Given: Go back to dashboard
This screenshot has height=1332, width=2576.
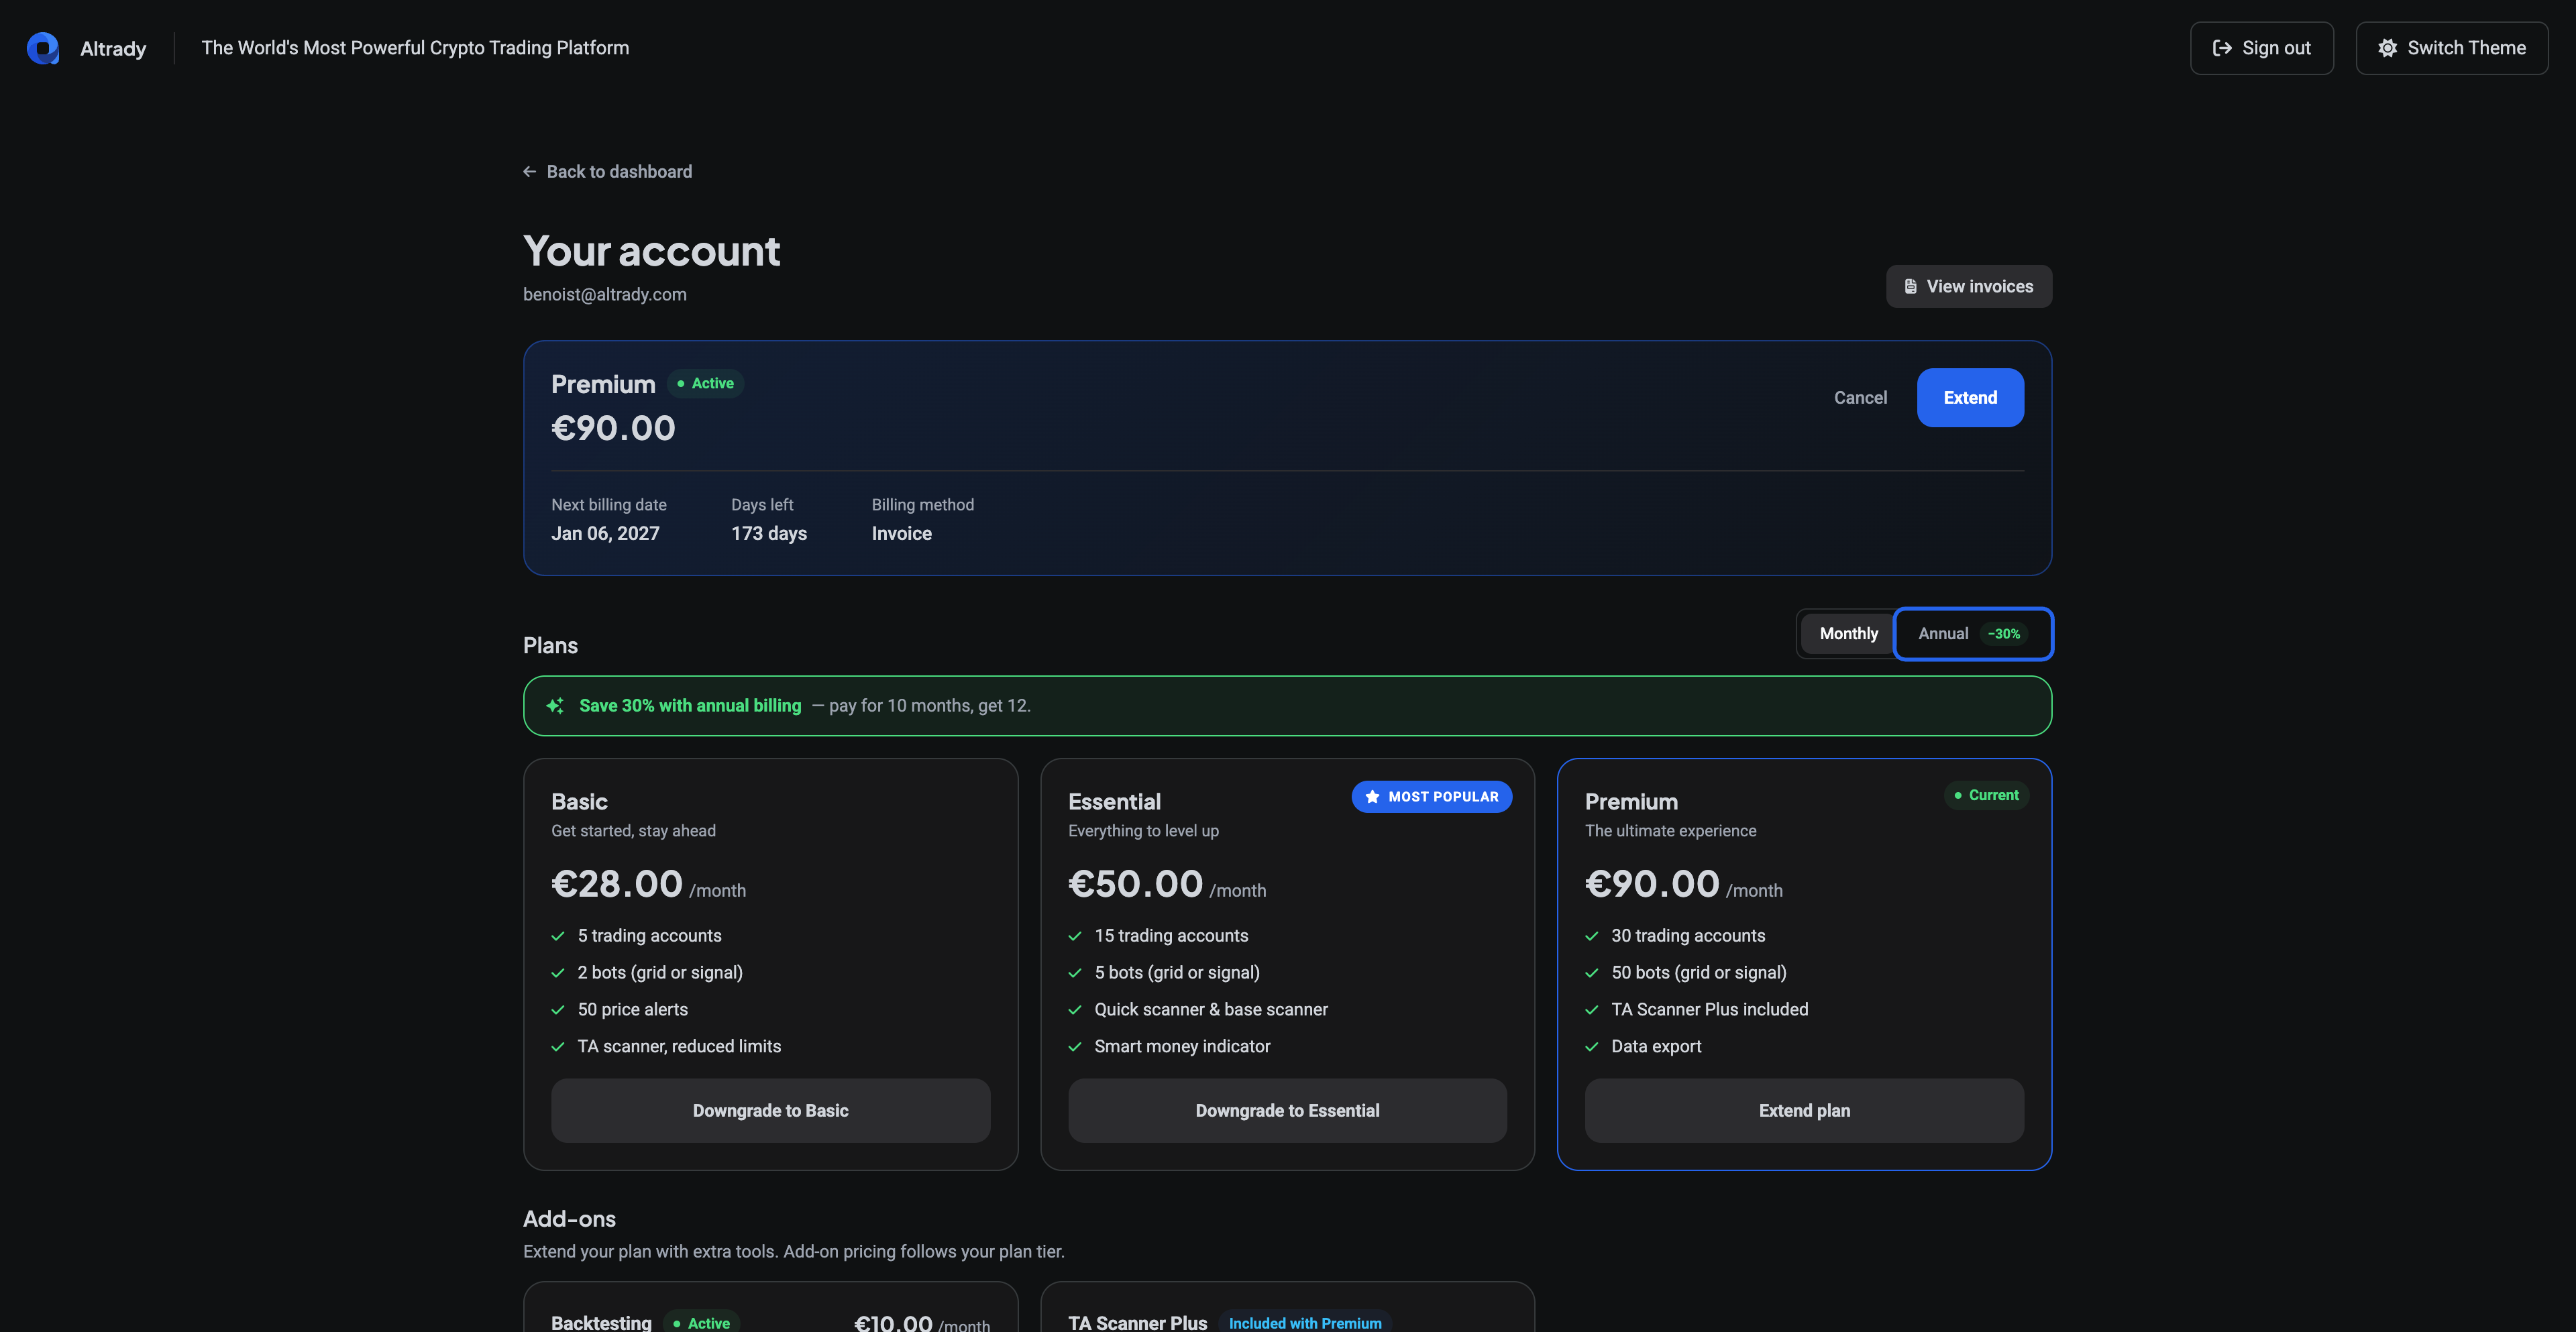Looking at the screenshot, I should click(607, 172).
